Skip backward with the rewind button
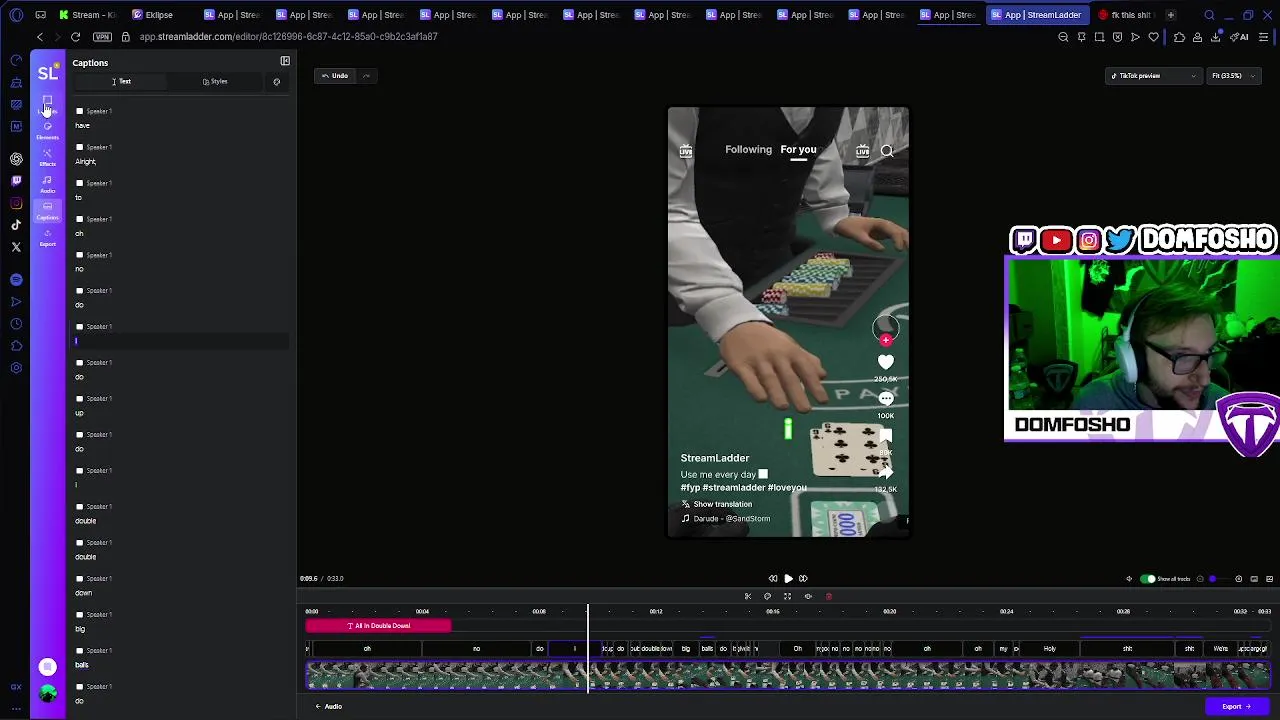The image size is (1280, 720). pyautogui.click(x=773, y=579)
